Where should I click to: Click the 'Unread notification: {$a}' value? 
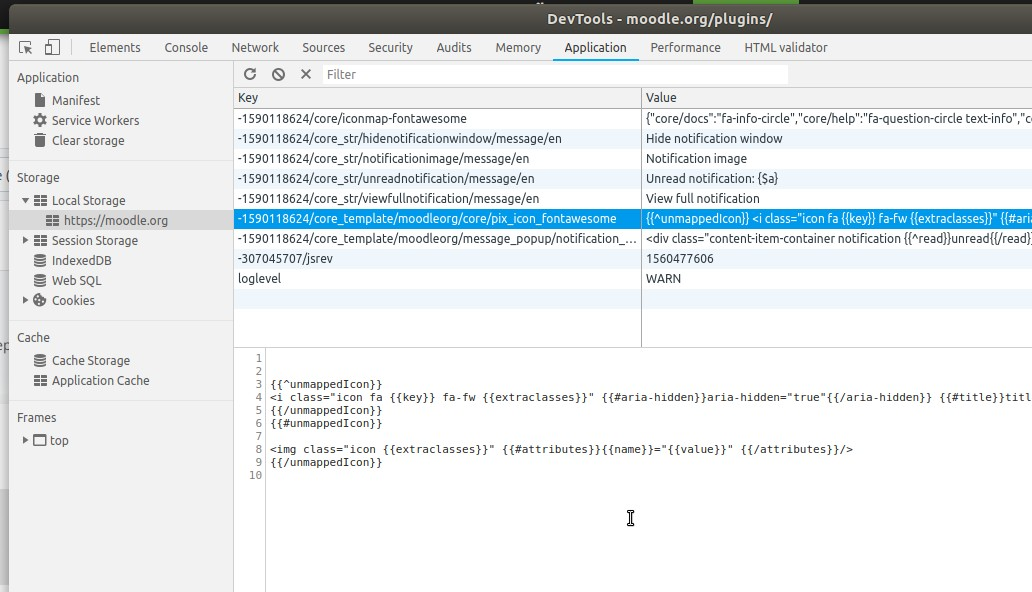point(712,178)
